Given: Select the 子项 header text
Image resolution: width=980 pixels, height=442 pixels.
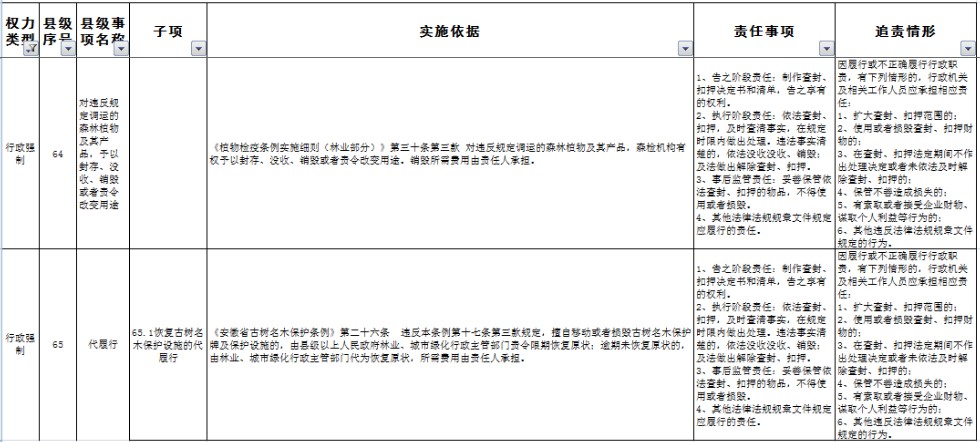Looking at the screenshot, I should tap(168, 31).
